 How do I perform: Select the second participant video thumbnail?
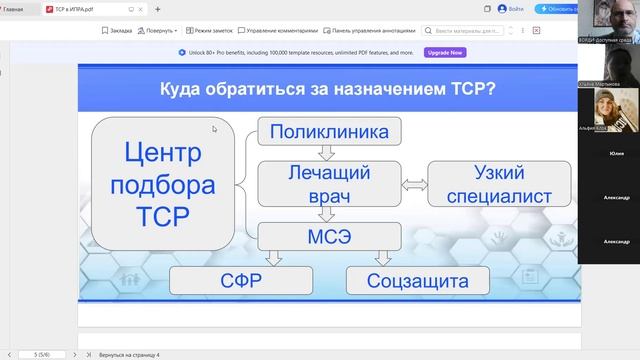click(609, 66)
